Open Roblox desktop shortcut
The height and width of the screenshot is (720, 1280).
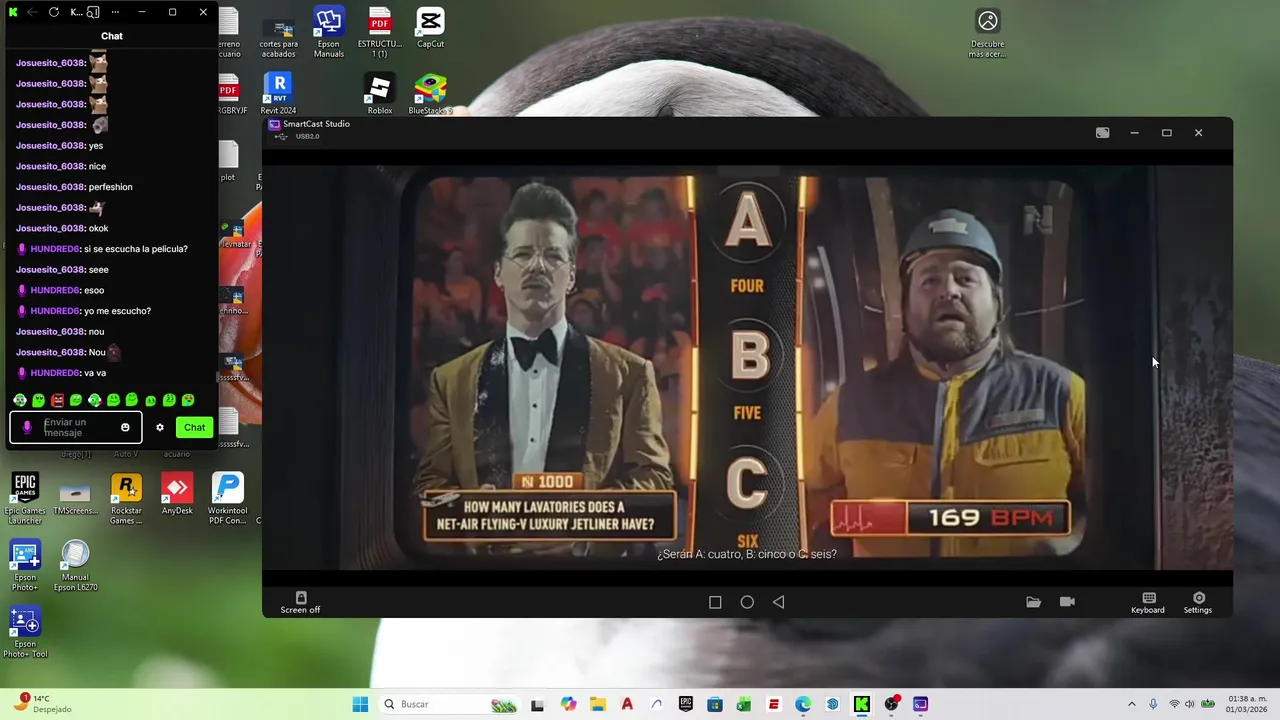coord(379,95)
